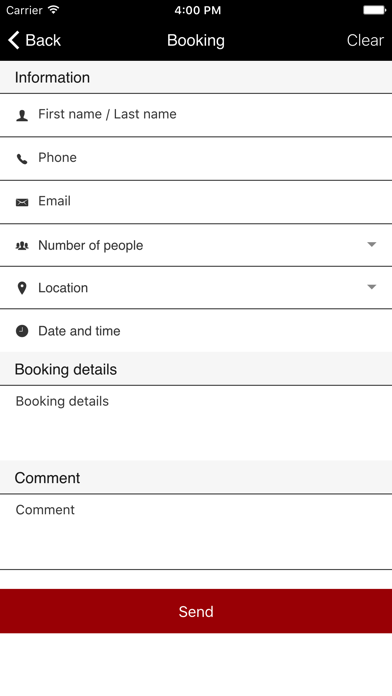Tap the Wi-Fi signal icon in status bar
This screenshot has width=392, height=696.
(x=54, y=10)
